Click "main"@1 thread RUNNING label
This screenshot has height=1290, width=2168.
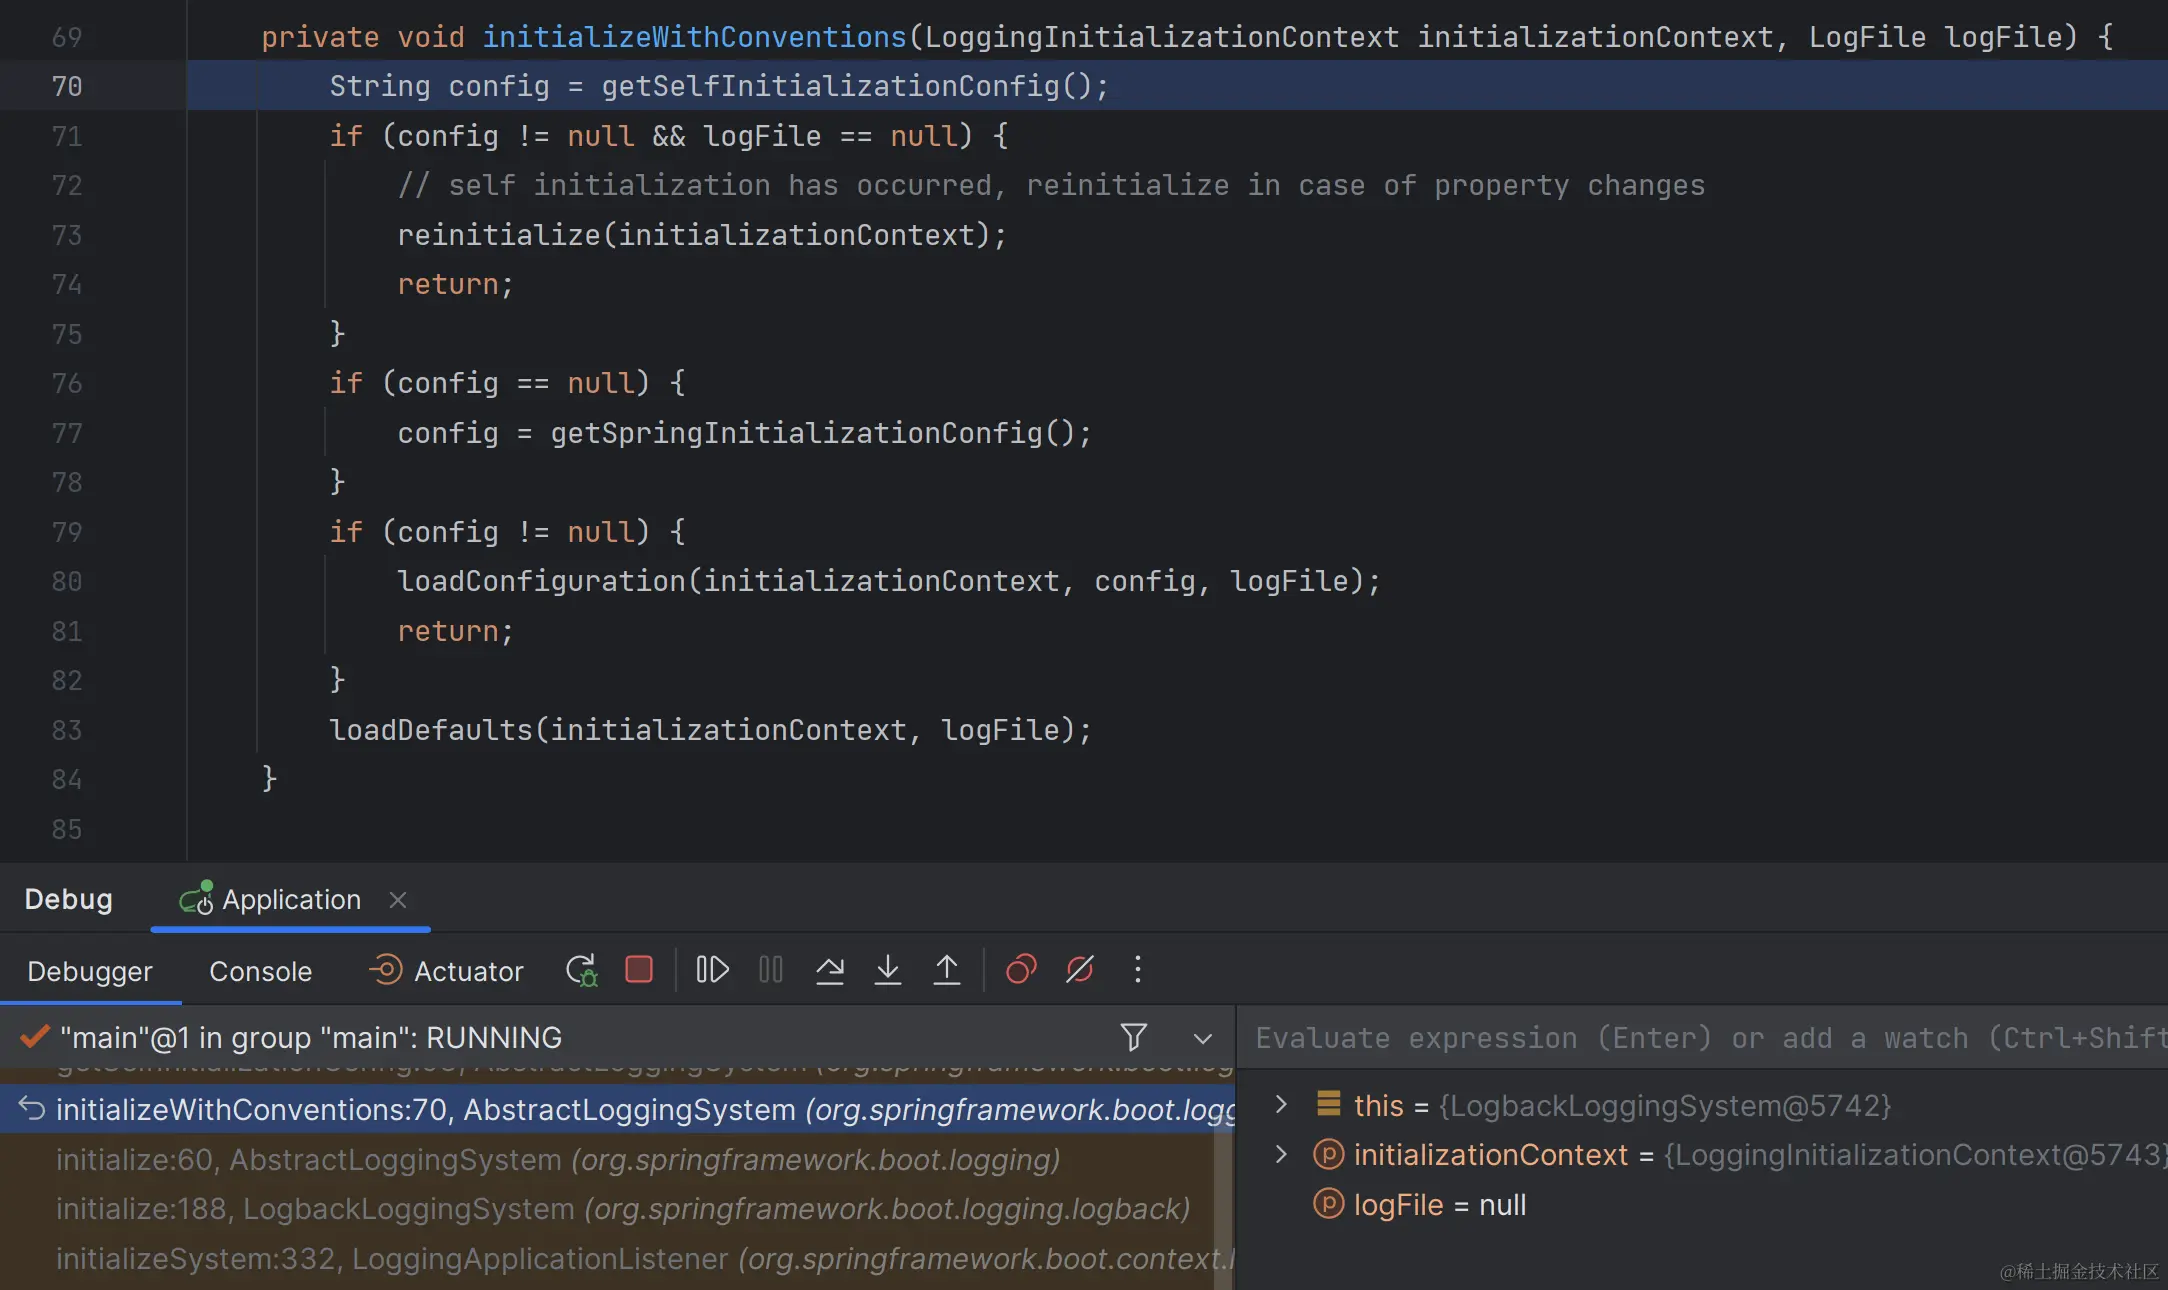(x=311, y=1038)
